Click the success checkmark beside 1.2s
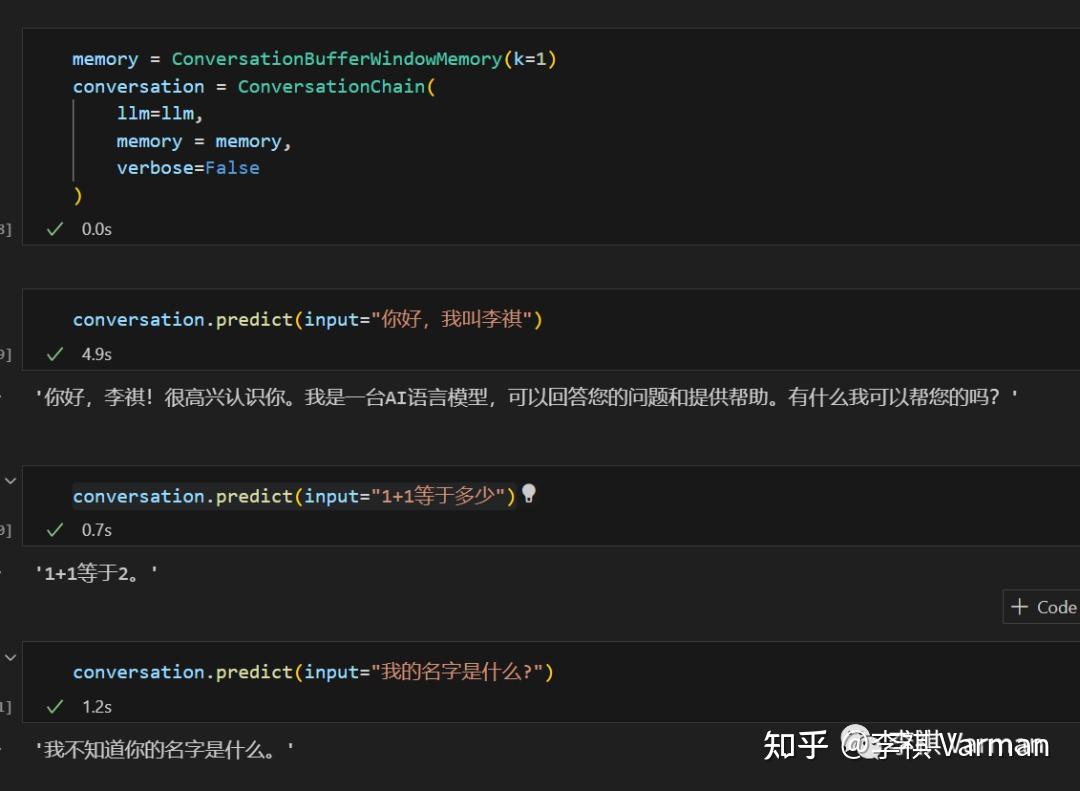The height and width of the screenshot is (791, 1080). (x=55, y=707)
